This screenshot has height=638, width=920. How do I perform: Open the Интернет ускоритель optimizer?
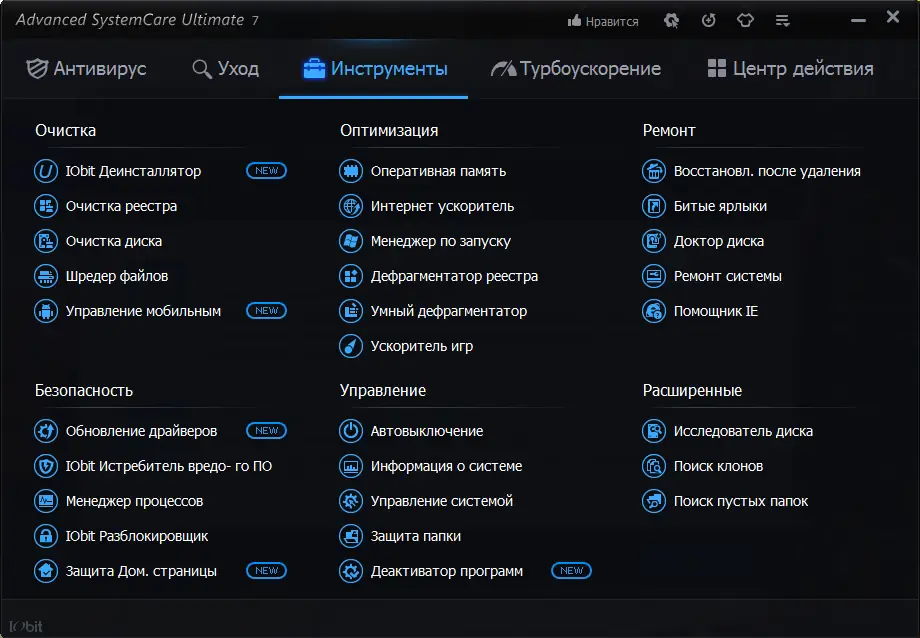444,206
